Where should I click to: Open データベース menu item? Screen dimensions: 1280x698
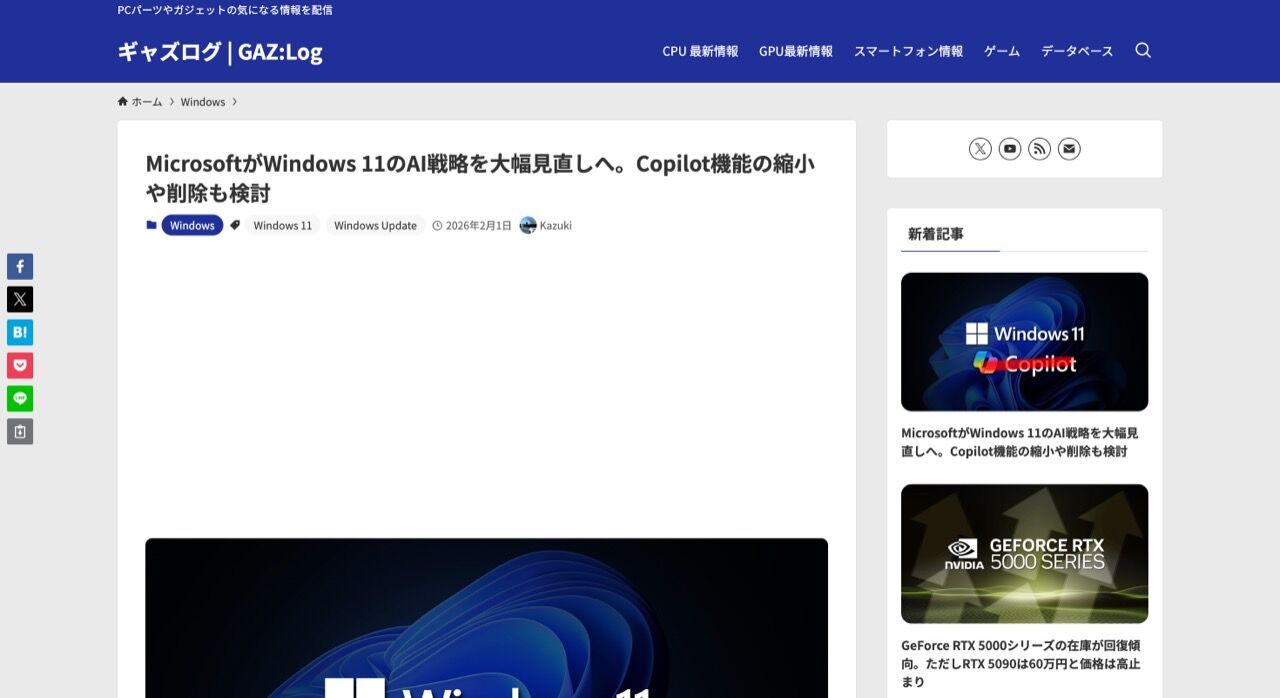[1077, 51]
